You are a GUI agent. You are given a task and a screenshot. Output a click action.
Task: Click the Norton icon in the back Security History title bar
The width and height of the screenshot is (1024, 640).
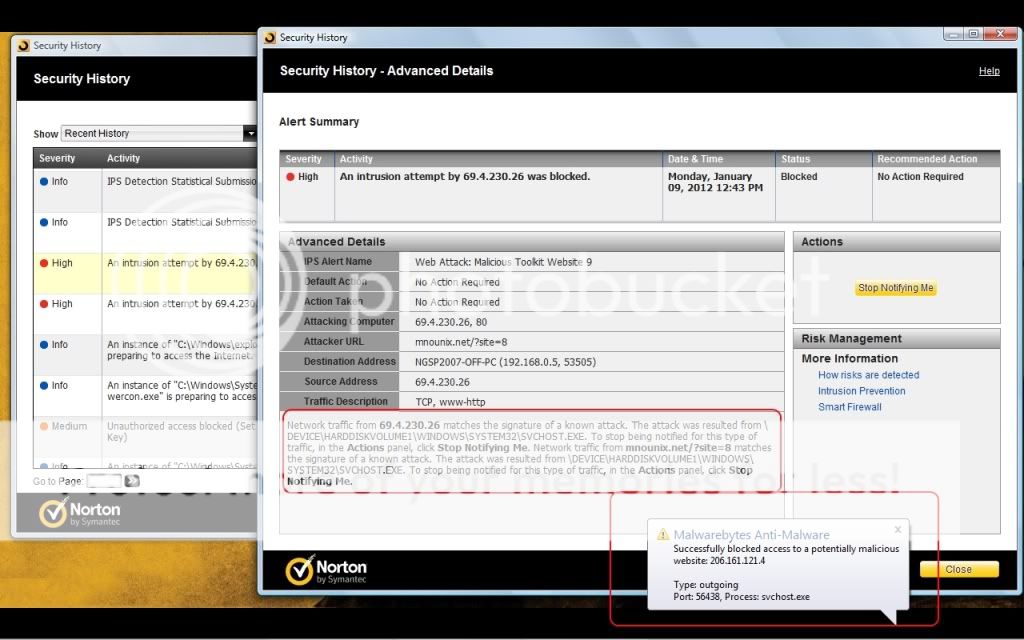tap(24, 46)
